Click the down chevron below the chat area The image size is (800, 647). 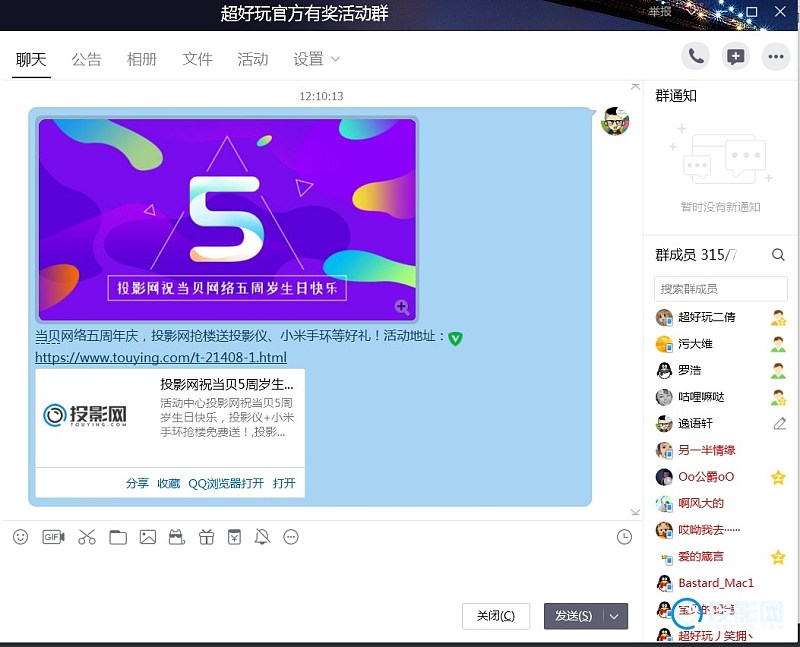(x=635, y=512)
